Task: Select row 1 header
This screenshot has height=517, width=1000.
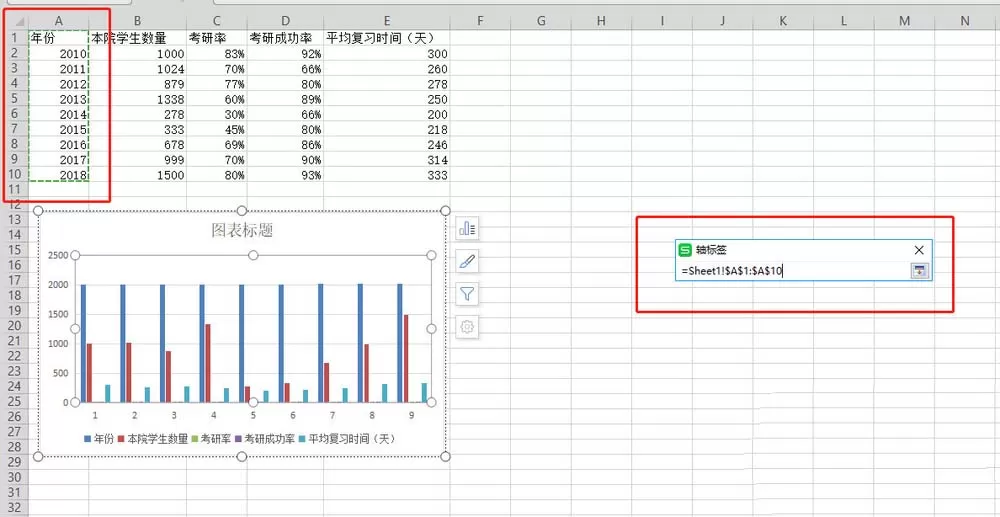Action: (x=14, y=38)
